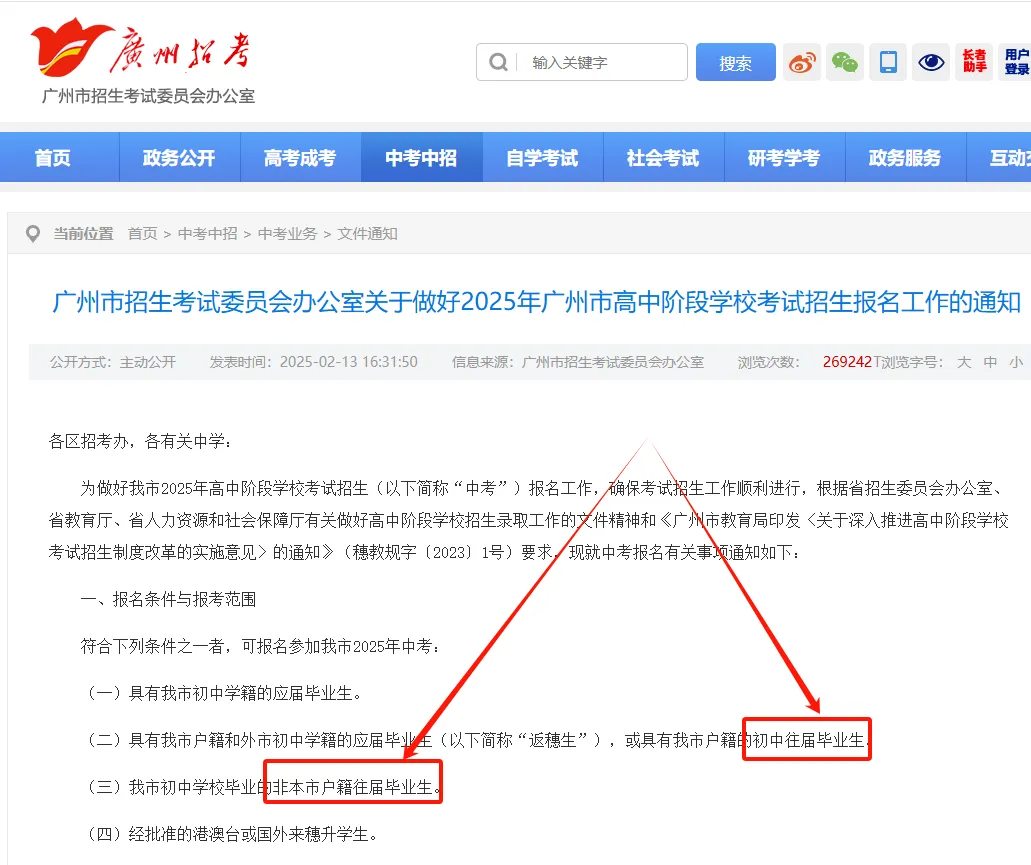
Task: Open the Weibo icon in the header
Action: coord(802,62)
